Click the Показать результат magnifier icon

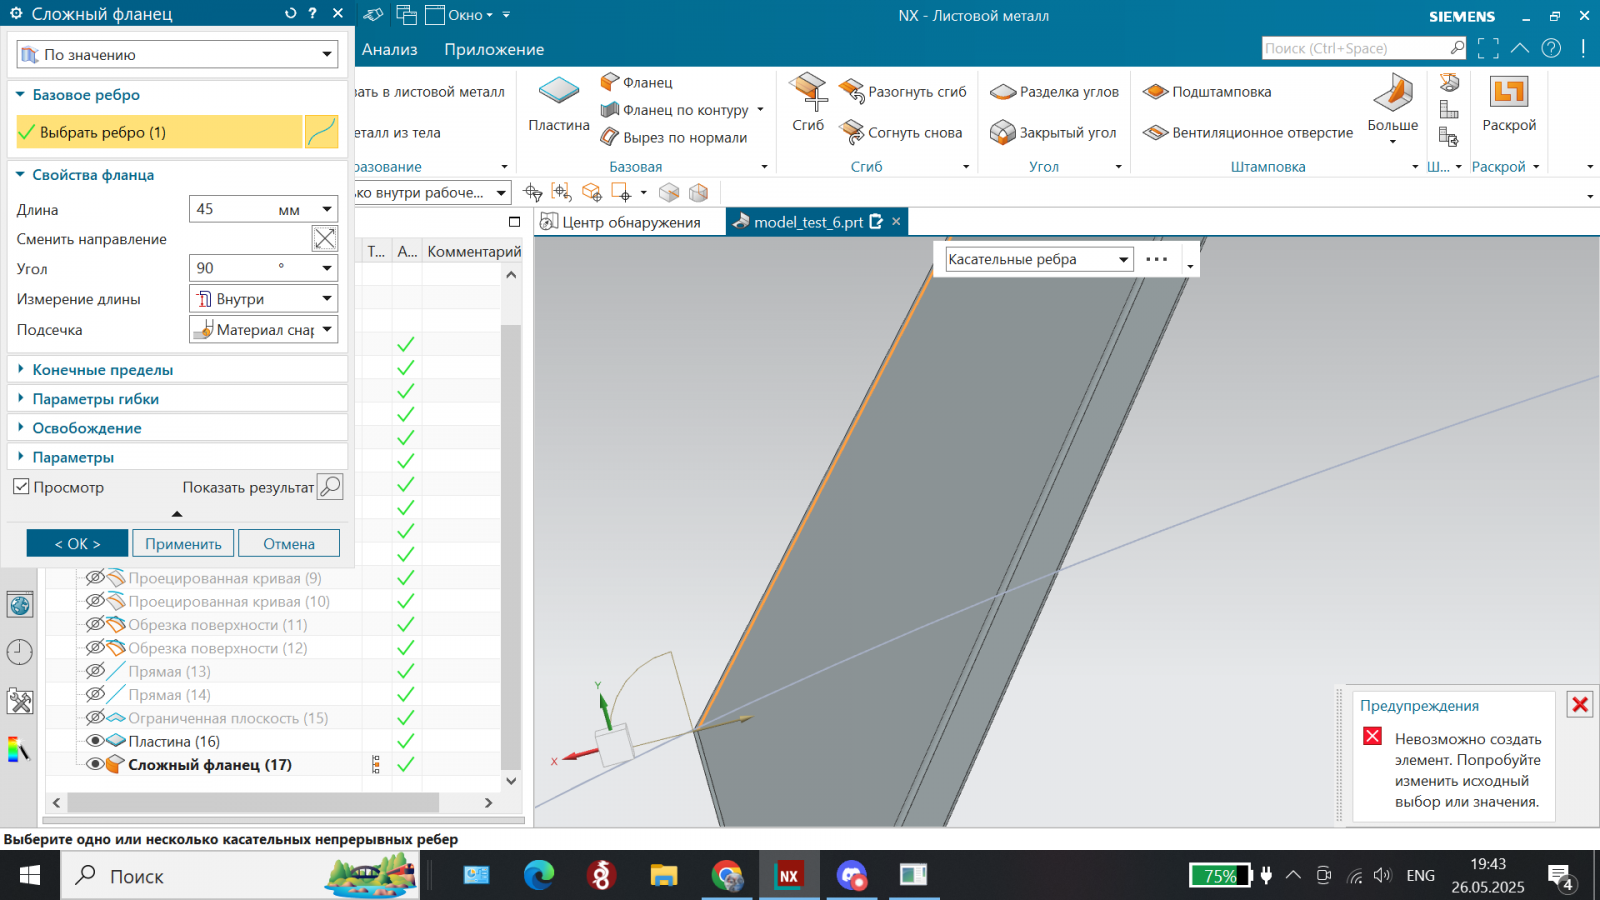tap(330, 487)
